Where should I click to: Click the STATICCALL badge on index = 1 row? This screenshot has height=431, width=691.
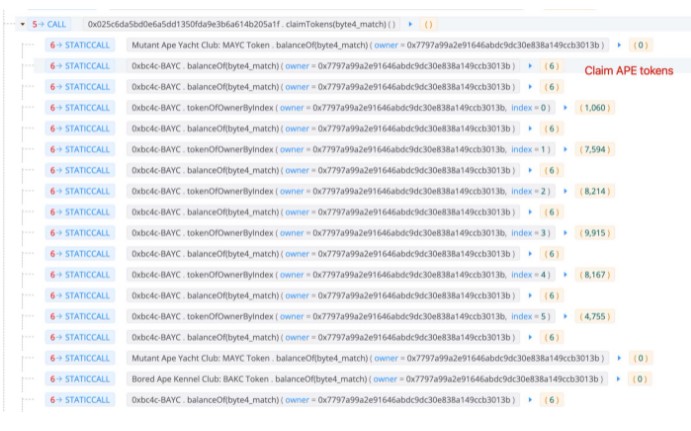pos(81,149)
